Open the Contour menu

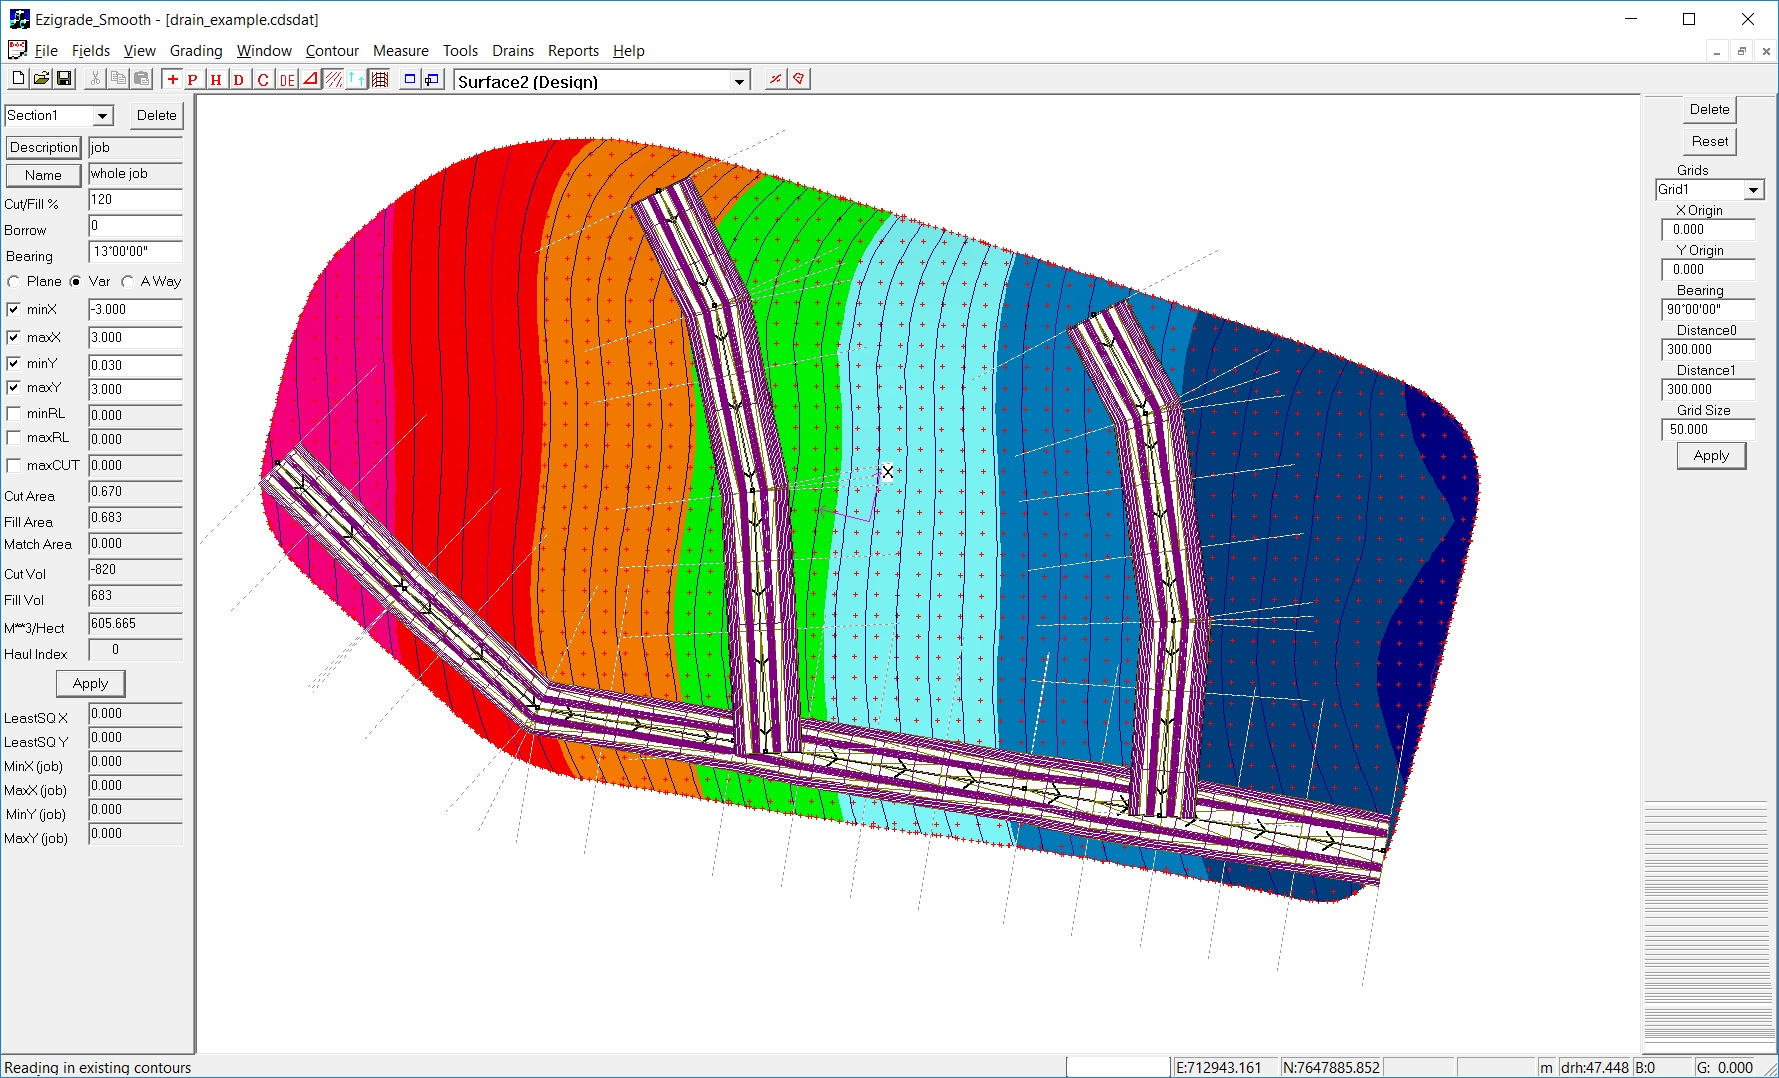(332, 51)
